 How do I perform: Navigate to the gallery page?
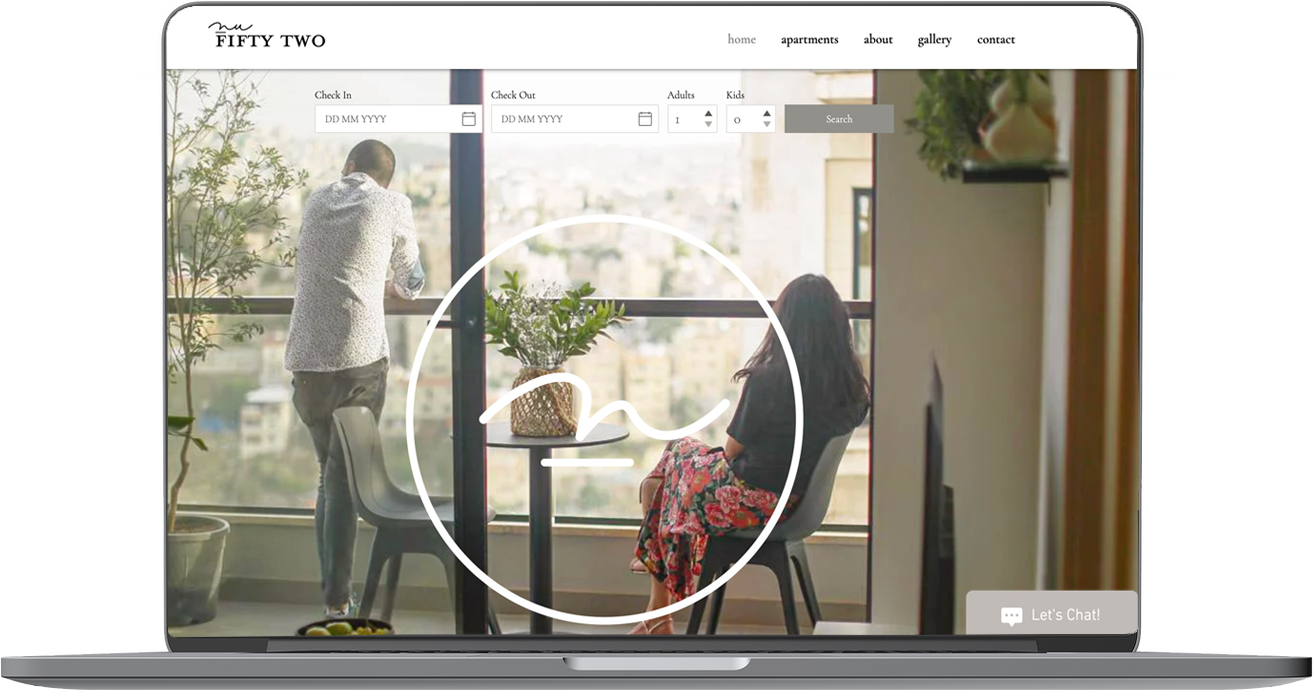click(x=934, y=40)
